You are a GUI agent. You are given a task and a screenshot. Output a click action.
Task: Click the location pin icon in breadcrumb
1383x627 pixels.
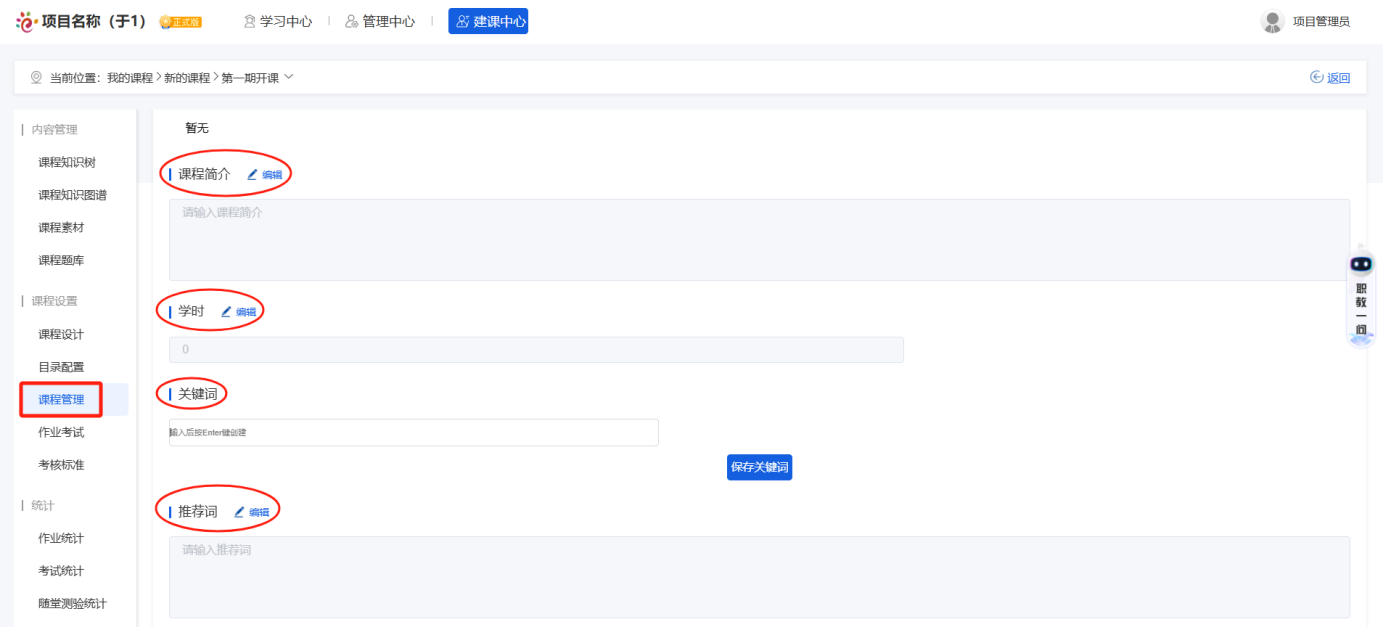tap(36, 77)
